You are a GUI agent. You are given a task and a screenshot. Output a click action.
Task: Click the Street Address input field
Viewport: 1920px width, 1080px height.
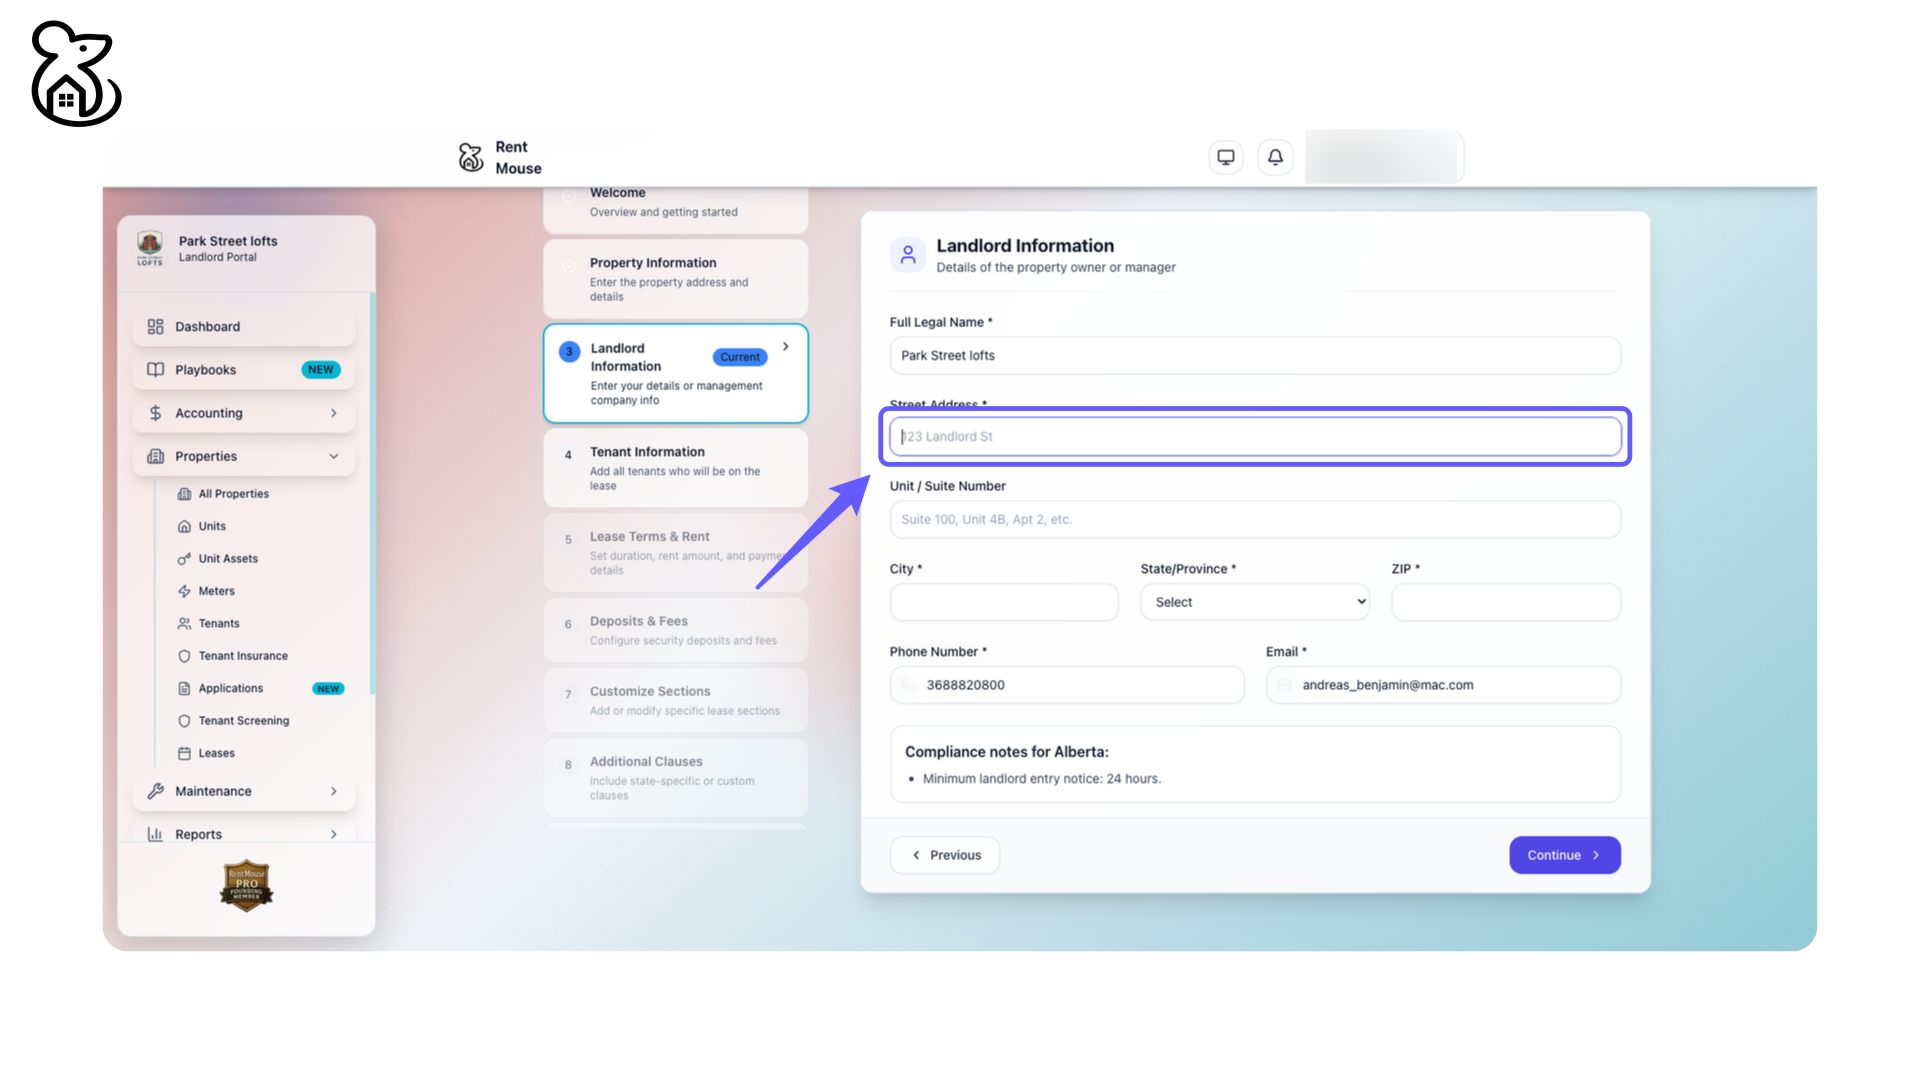pyautogui.click(x=1254, y=437)
